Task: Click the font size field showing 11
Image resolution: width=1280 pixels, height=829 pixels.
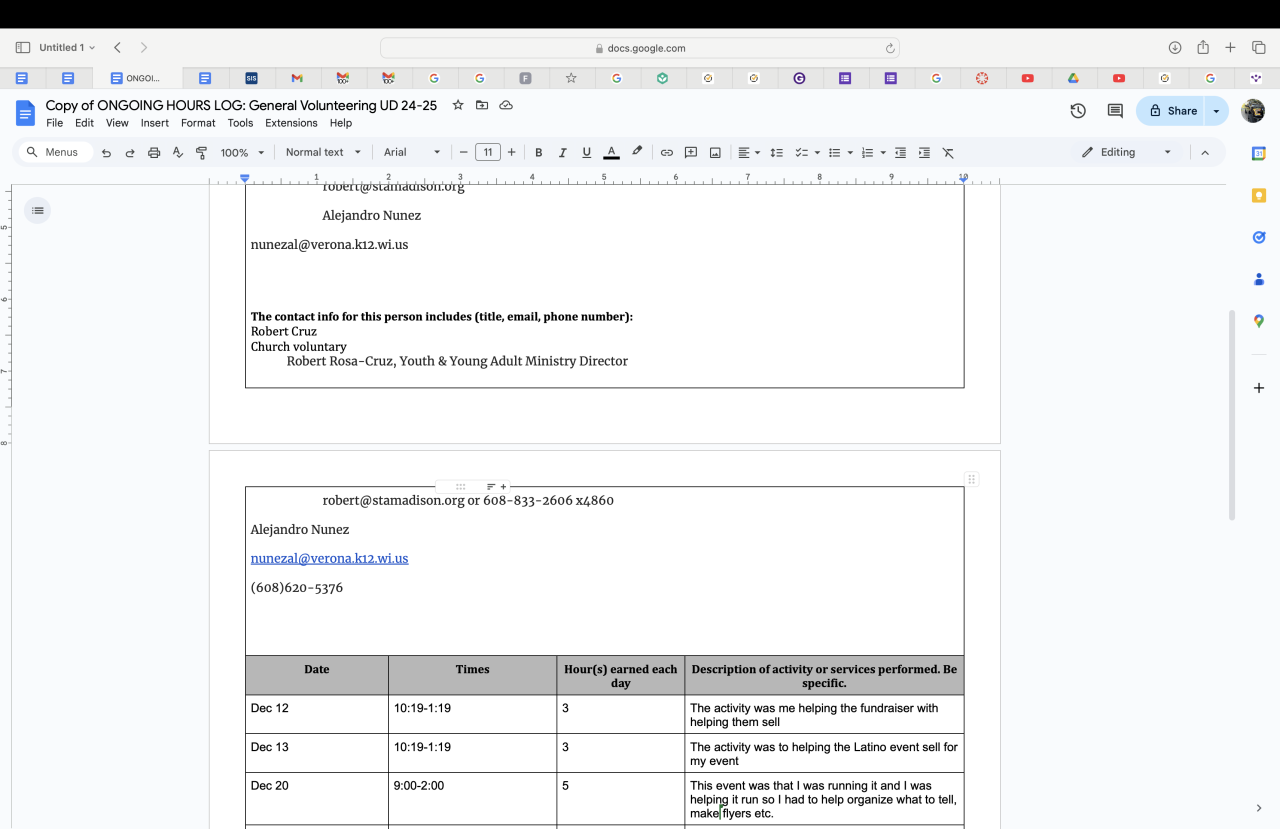Action: click(x=488, y=153)
